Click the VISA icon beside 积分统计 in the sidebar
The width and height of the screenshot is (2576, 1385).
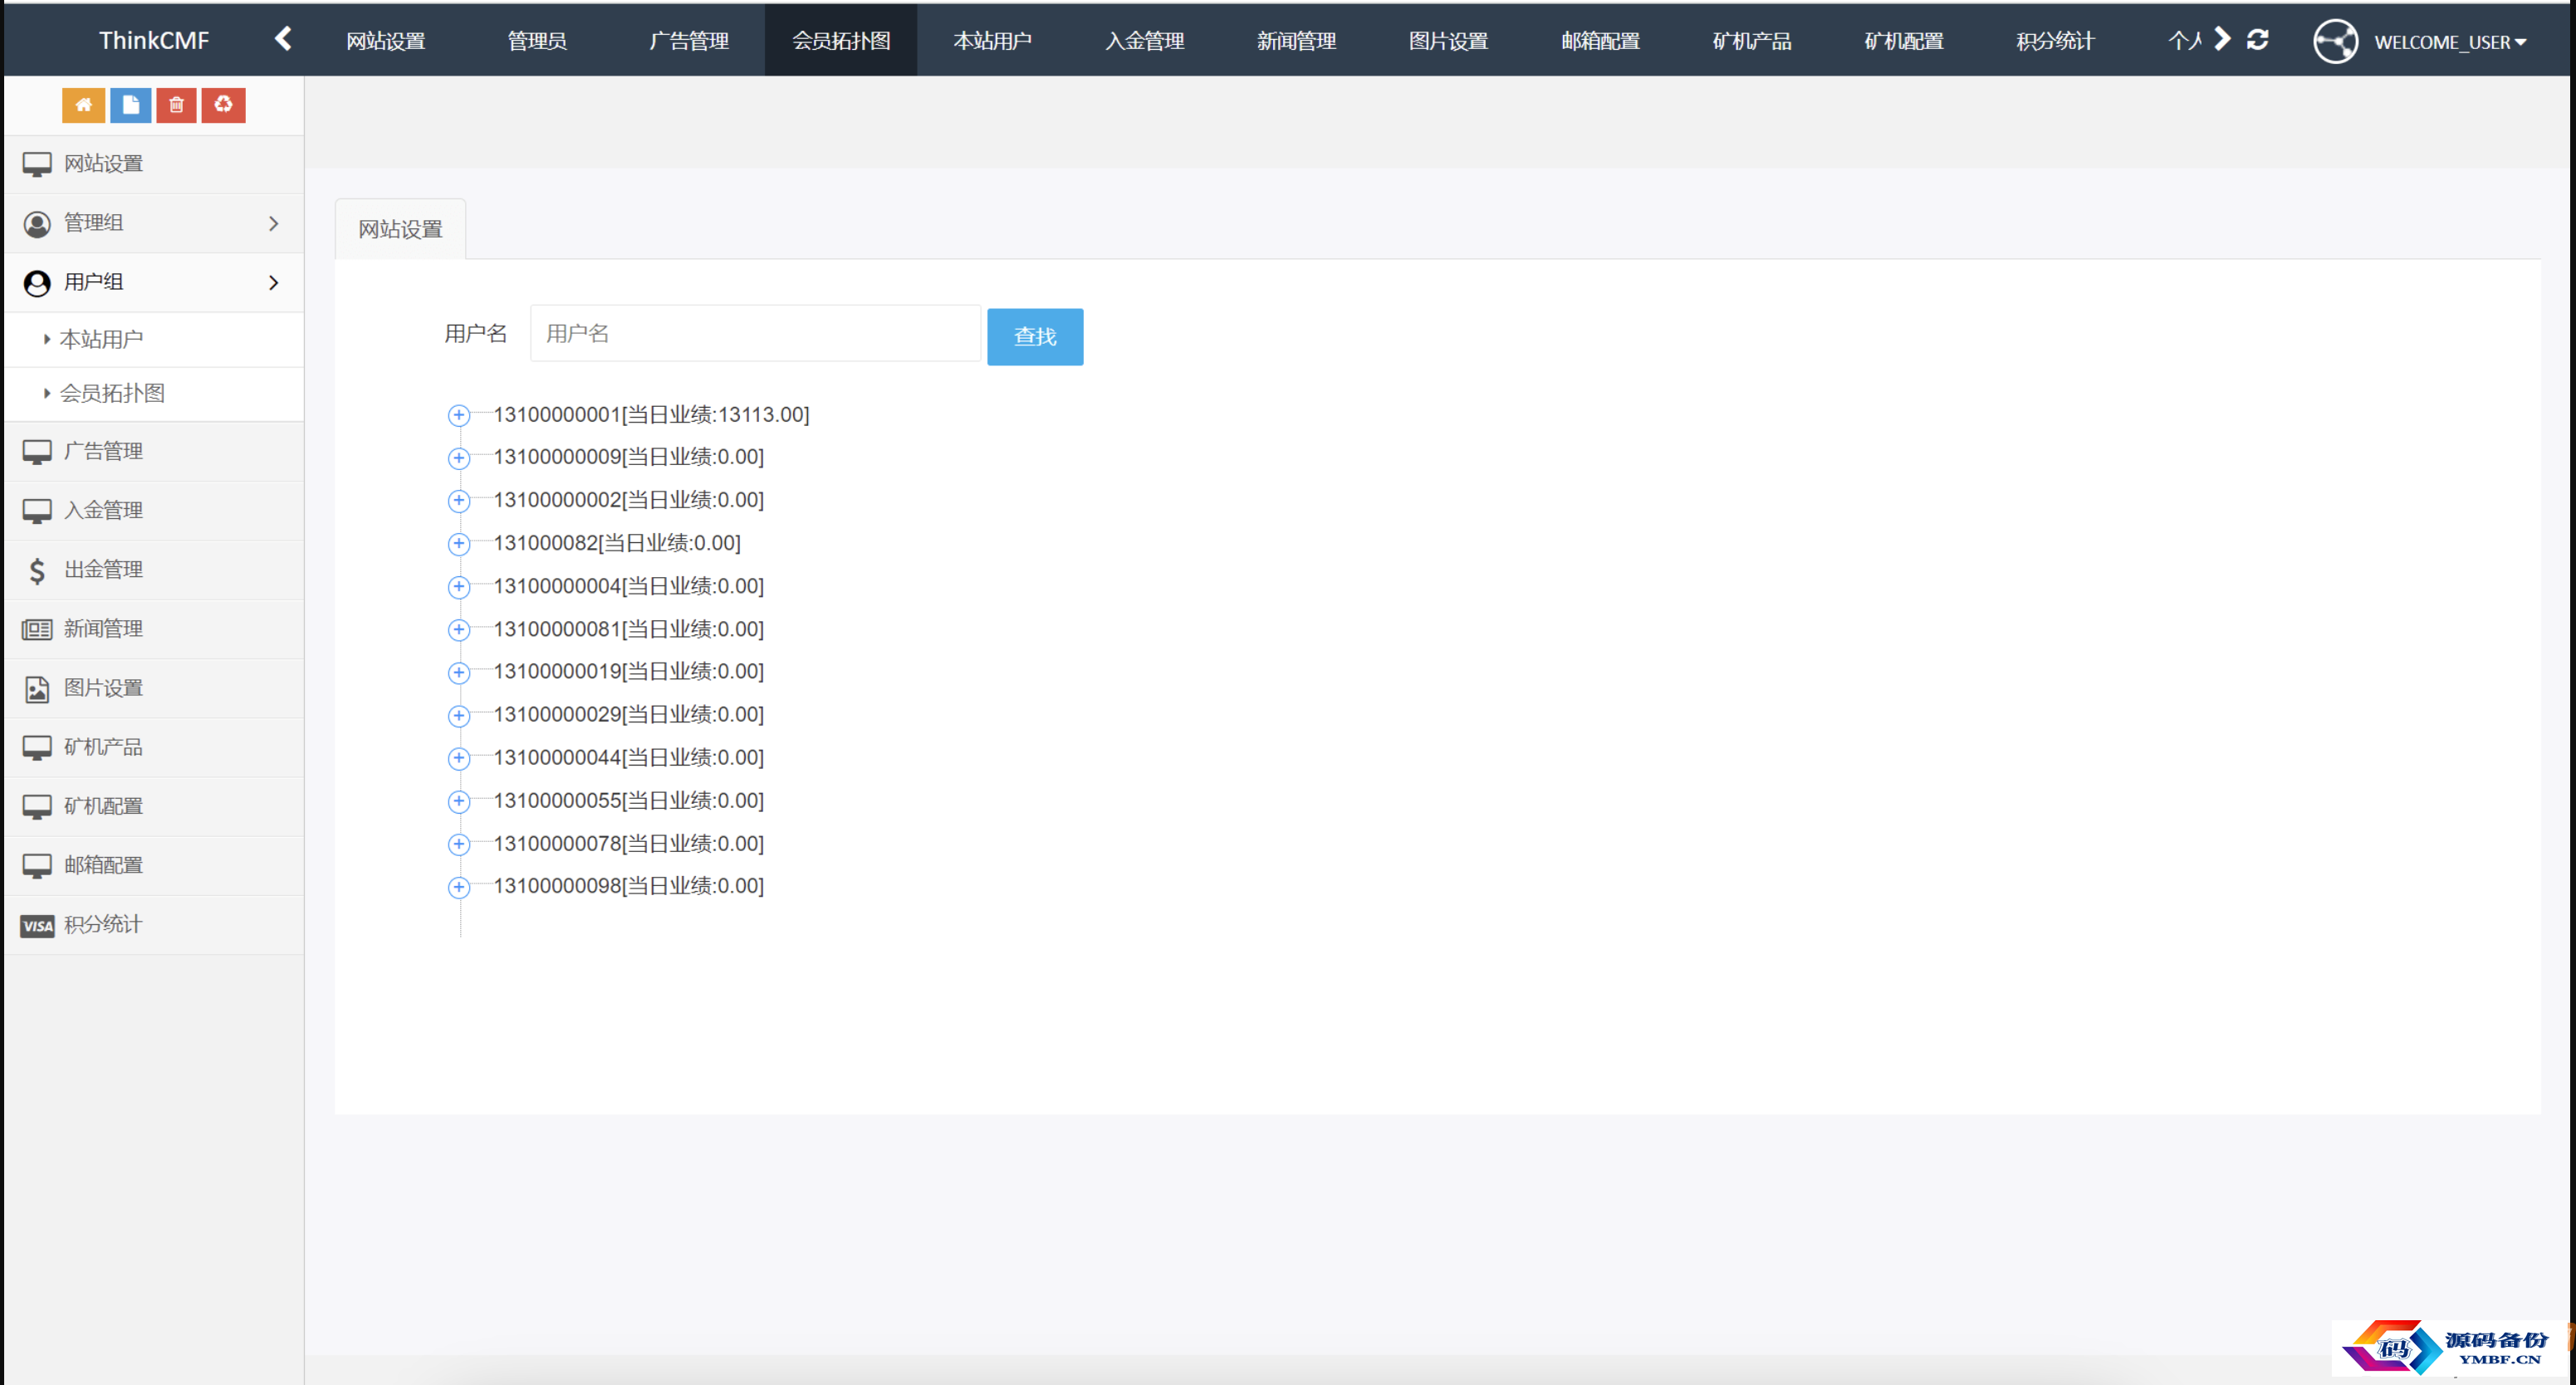point(37,926)
